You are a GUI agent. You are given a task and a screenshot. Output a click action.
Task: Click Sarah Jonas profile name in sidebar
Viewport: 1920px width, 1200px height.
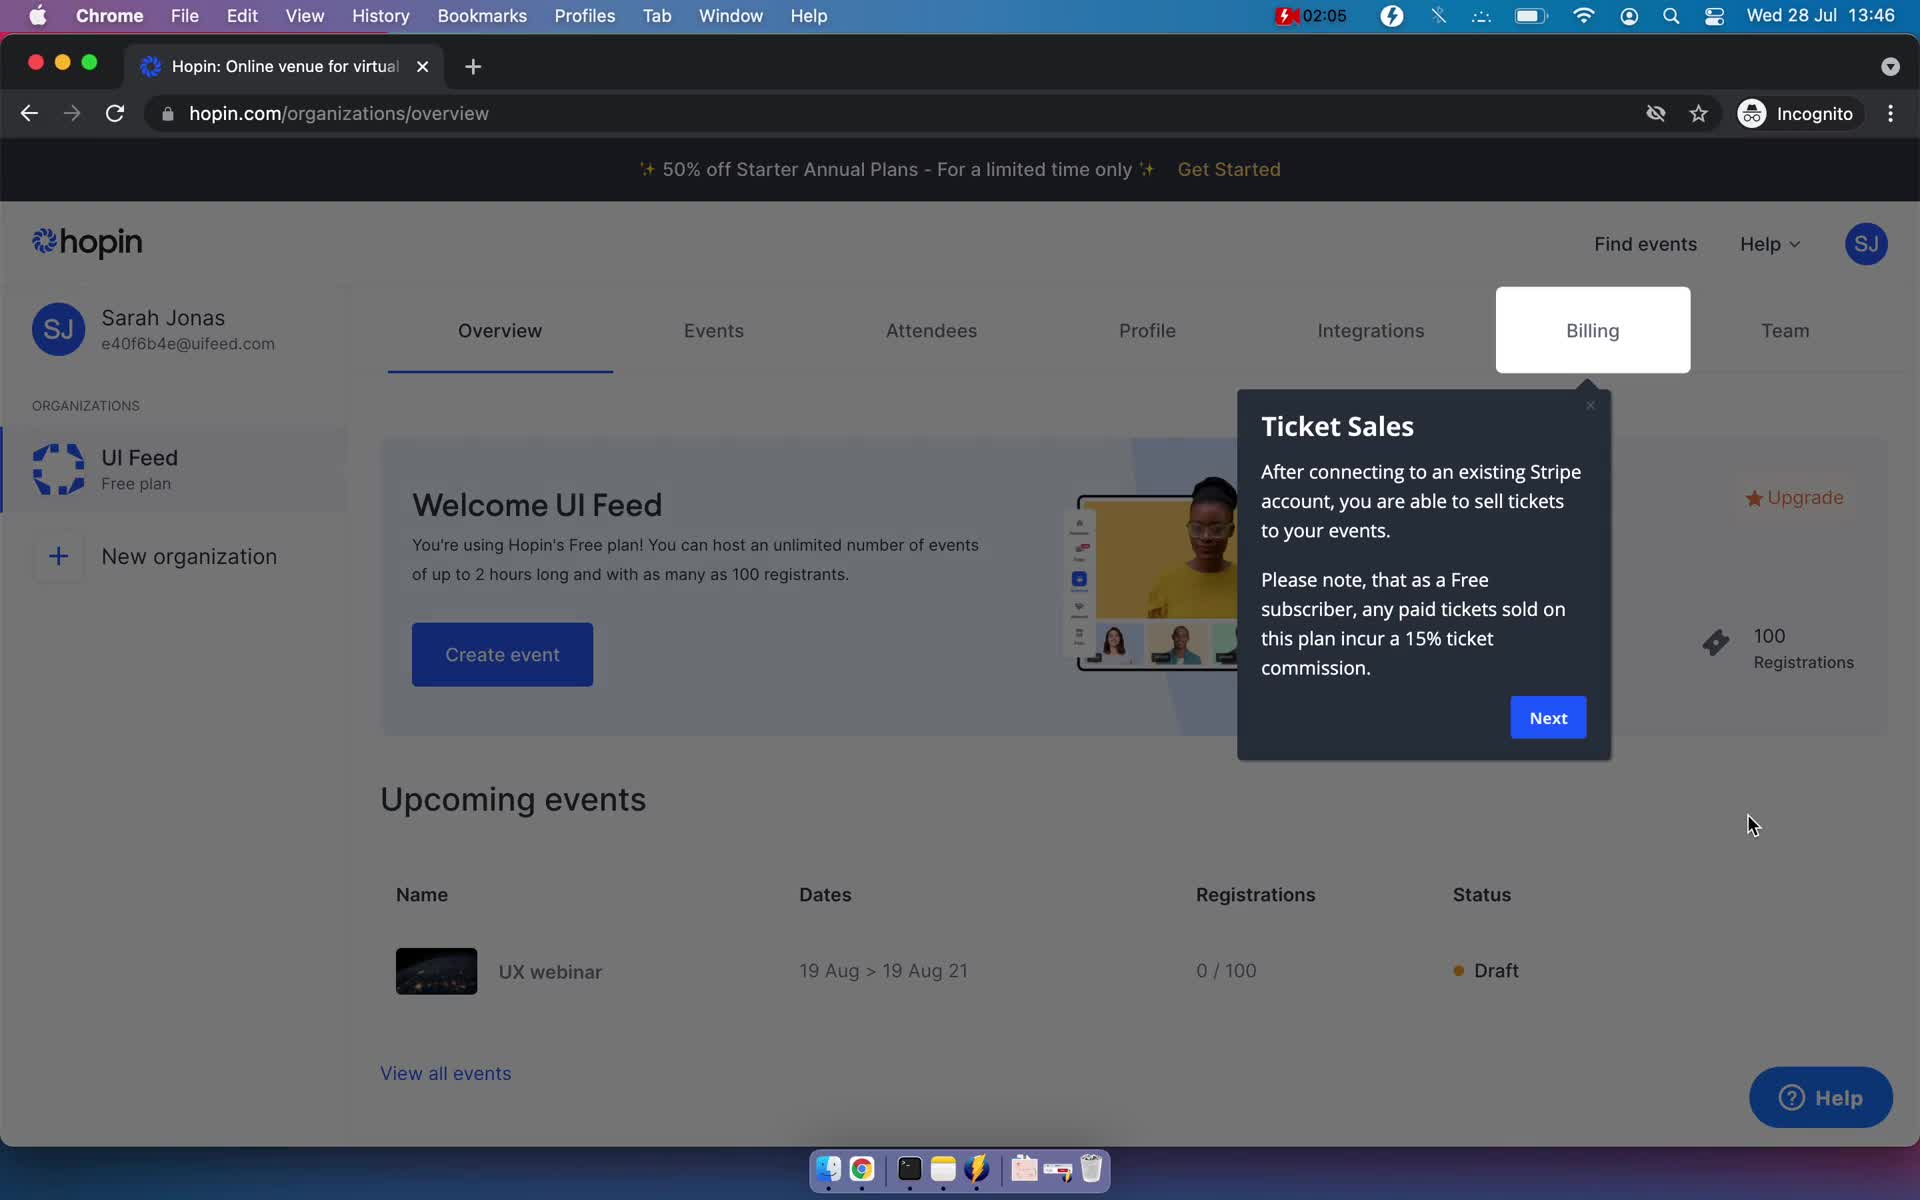pyautogui.click(x=163, y=318)
